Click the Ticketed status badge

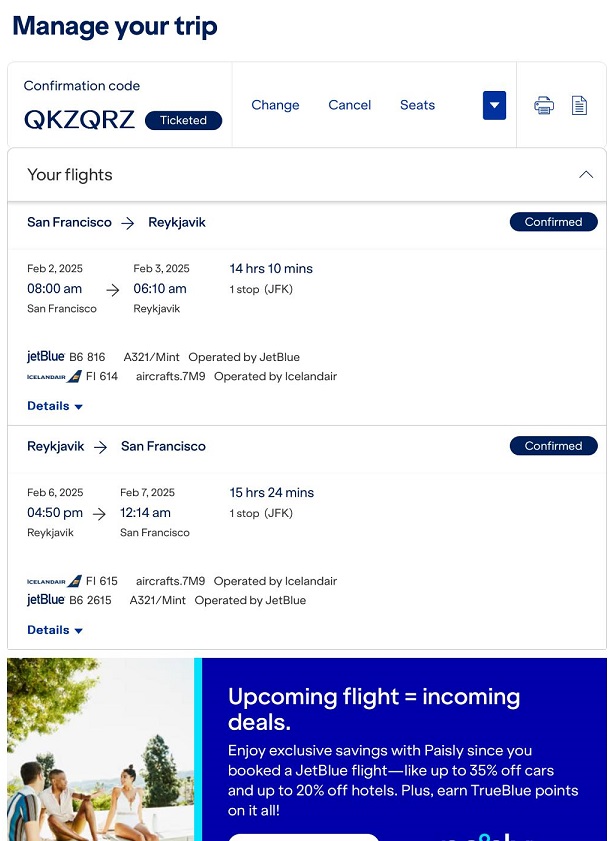pos(183,120)
